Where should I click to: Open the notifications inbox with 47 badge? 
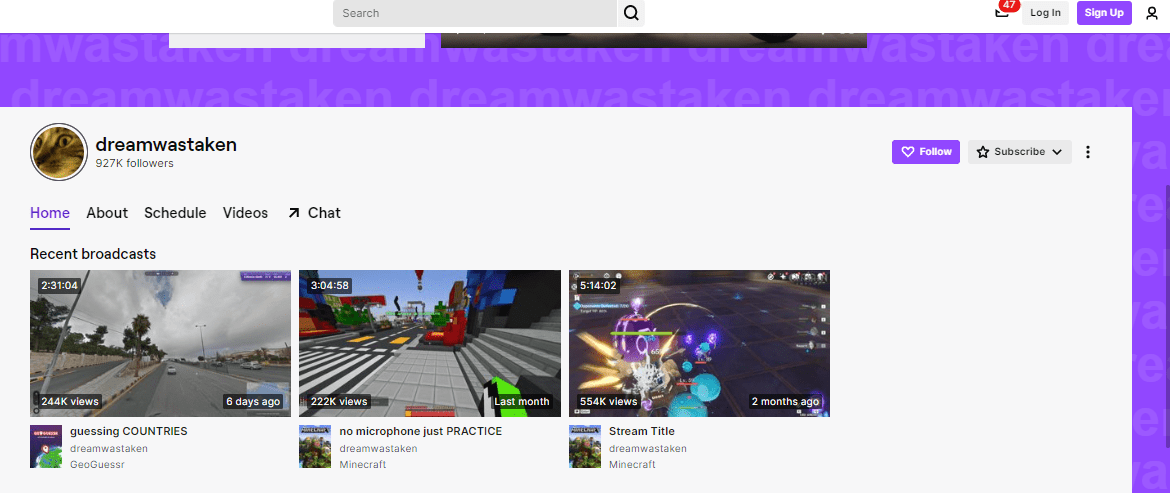[x=1003, y=11]
